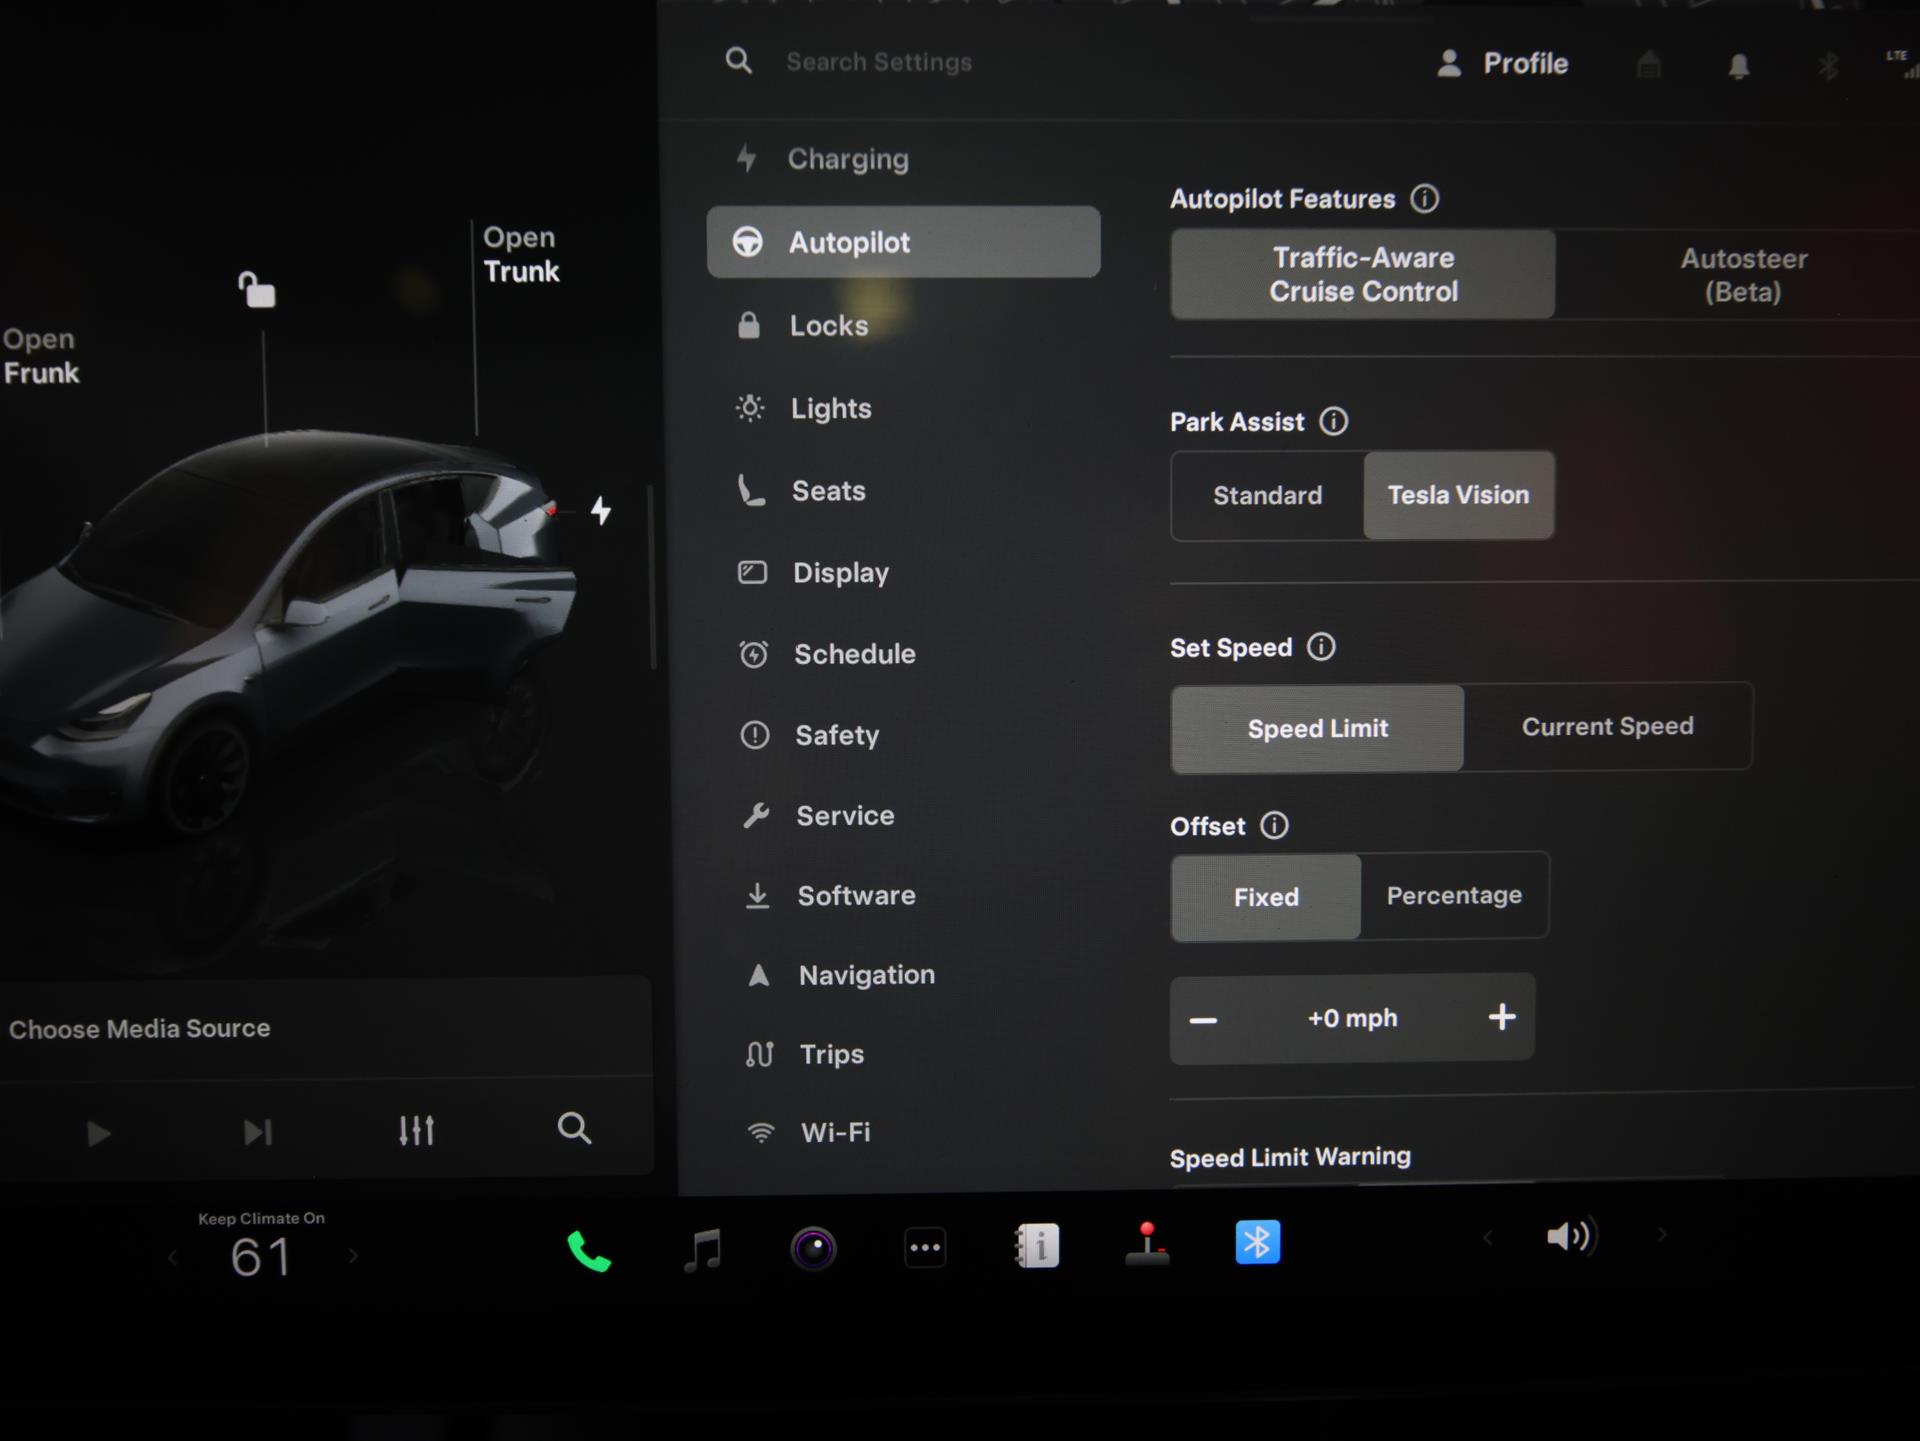Raise cabin temperature with right arrow

pyautogui.click(x=353, y=1255)
